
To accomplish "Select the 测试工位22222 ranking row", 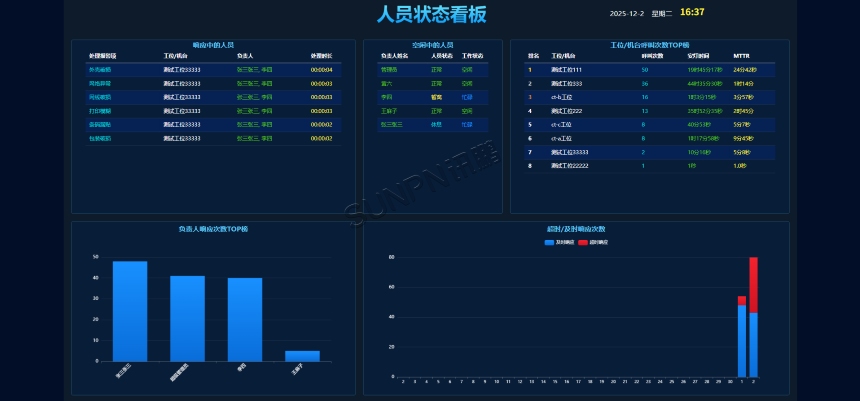I will [x=569, y=165].
